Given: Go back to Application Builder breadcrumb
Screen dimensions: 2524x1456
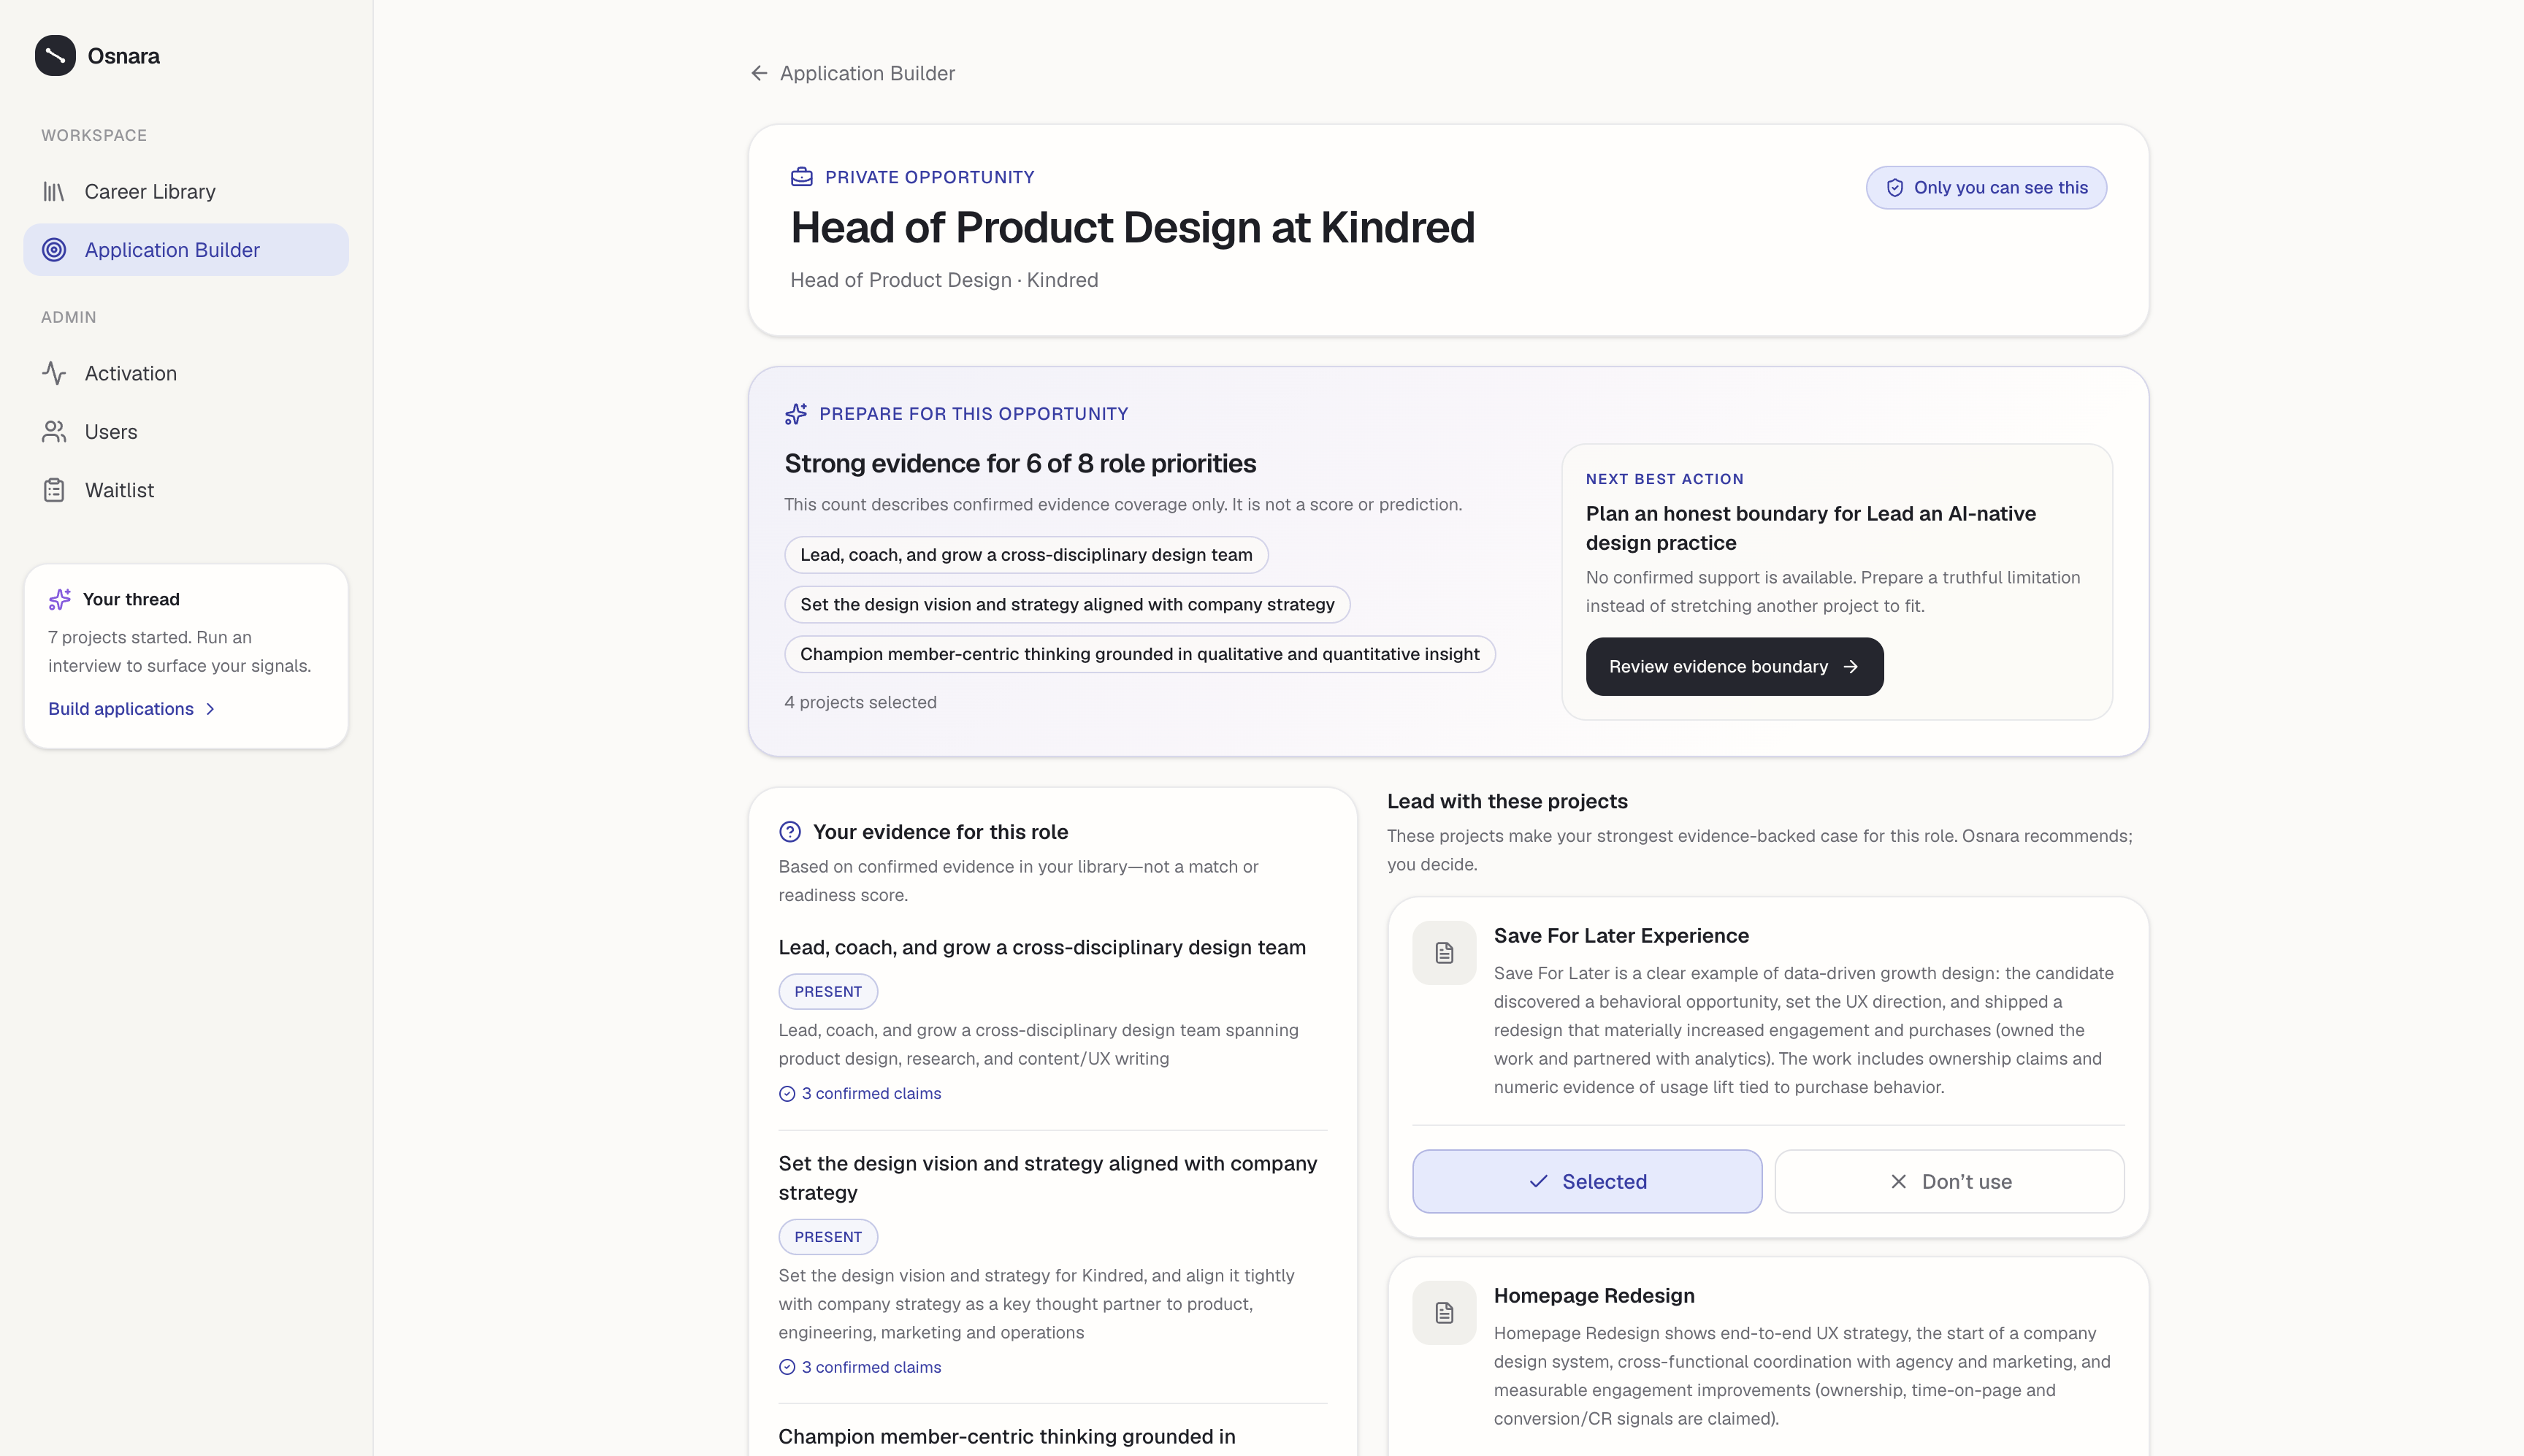Looking at the screenshot, I should click(x=852, y=73).
